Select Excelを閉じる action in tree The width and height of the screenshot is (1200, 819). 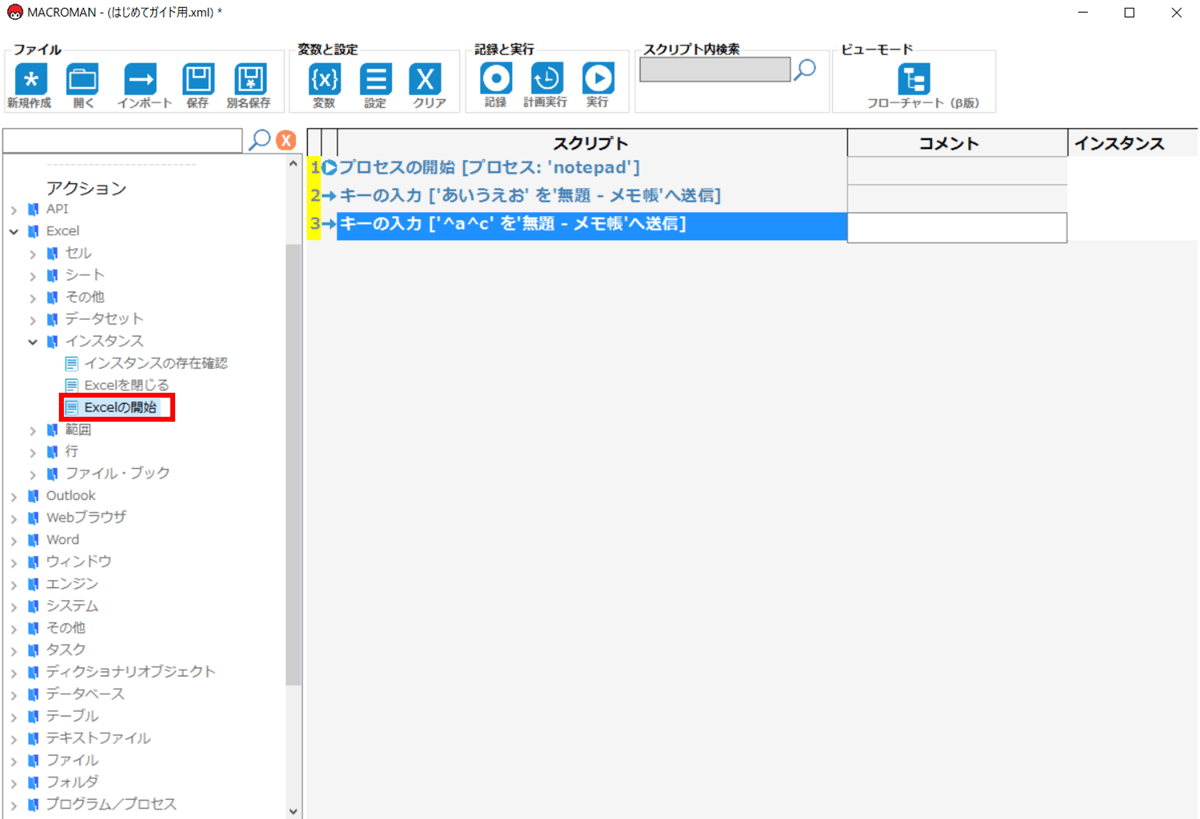(x=127, y=385)
